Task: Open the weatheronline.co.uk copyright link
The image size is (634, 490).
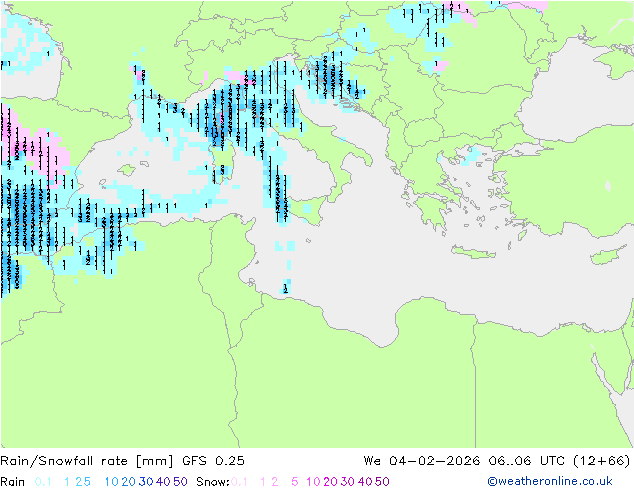Action: tap(550, 481)
